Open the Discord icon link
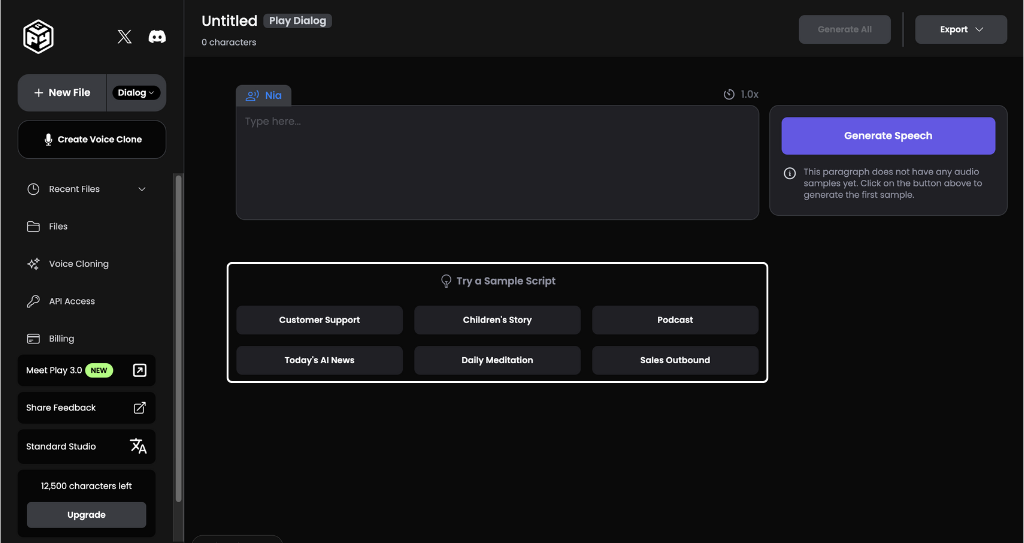This screenshot has height=543, width=1024. click(x=157, y=37)
